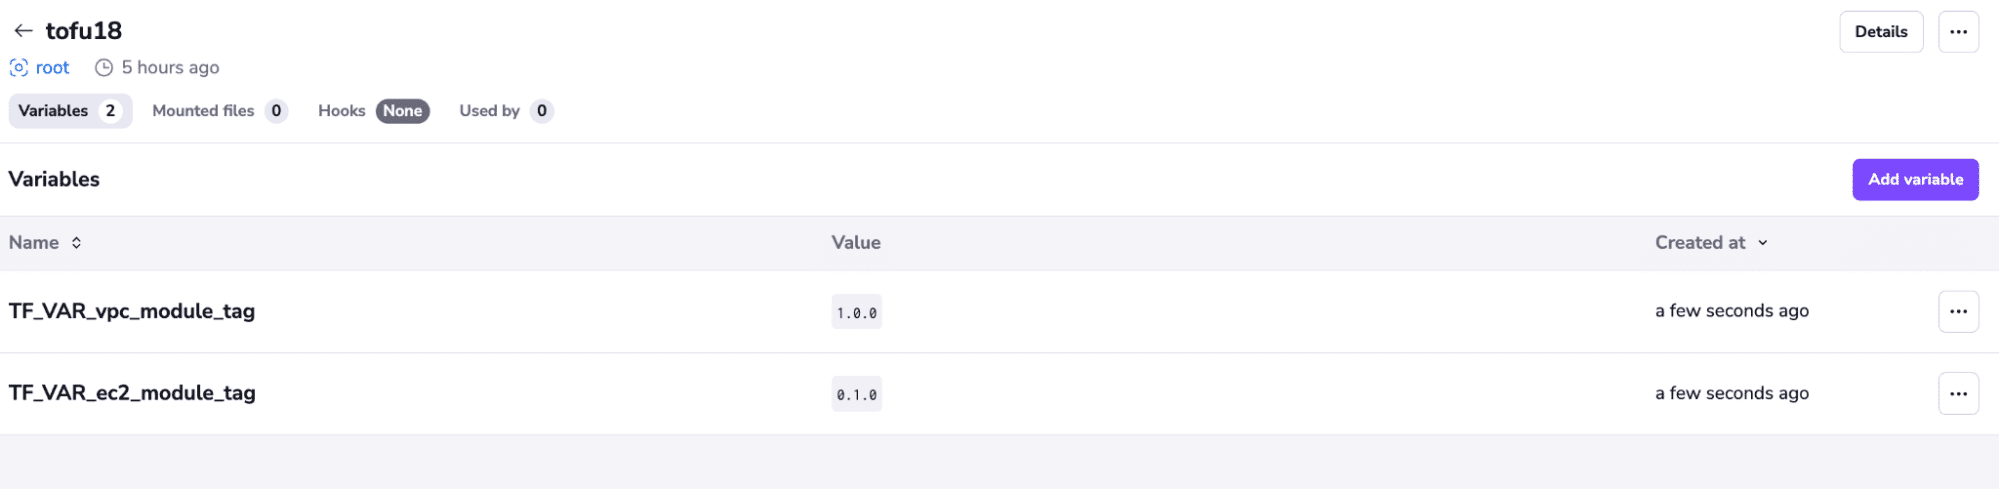Select the TF_VAR_vpc_module_tag variable name
Image resolution: width=1999 pixels, height=490 pixels.
pyautogui.click(x=132, y=311)
